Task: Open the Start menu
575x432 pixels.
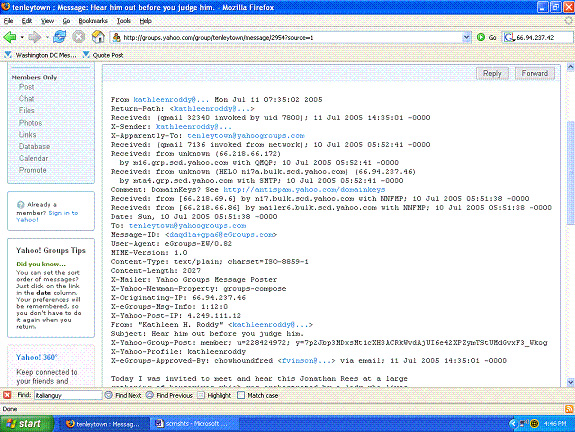Action: [x=27, y=424]
